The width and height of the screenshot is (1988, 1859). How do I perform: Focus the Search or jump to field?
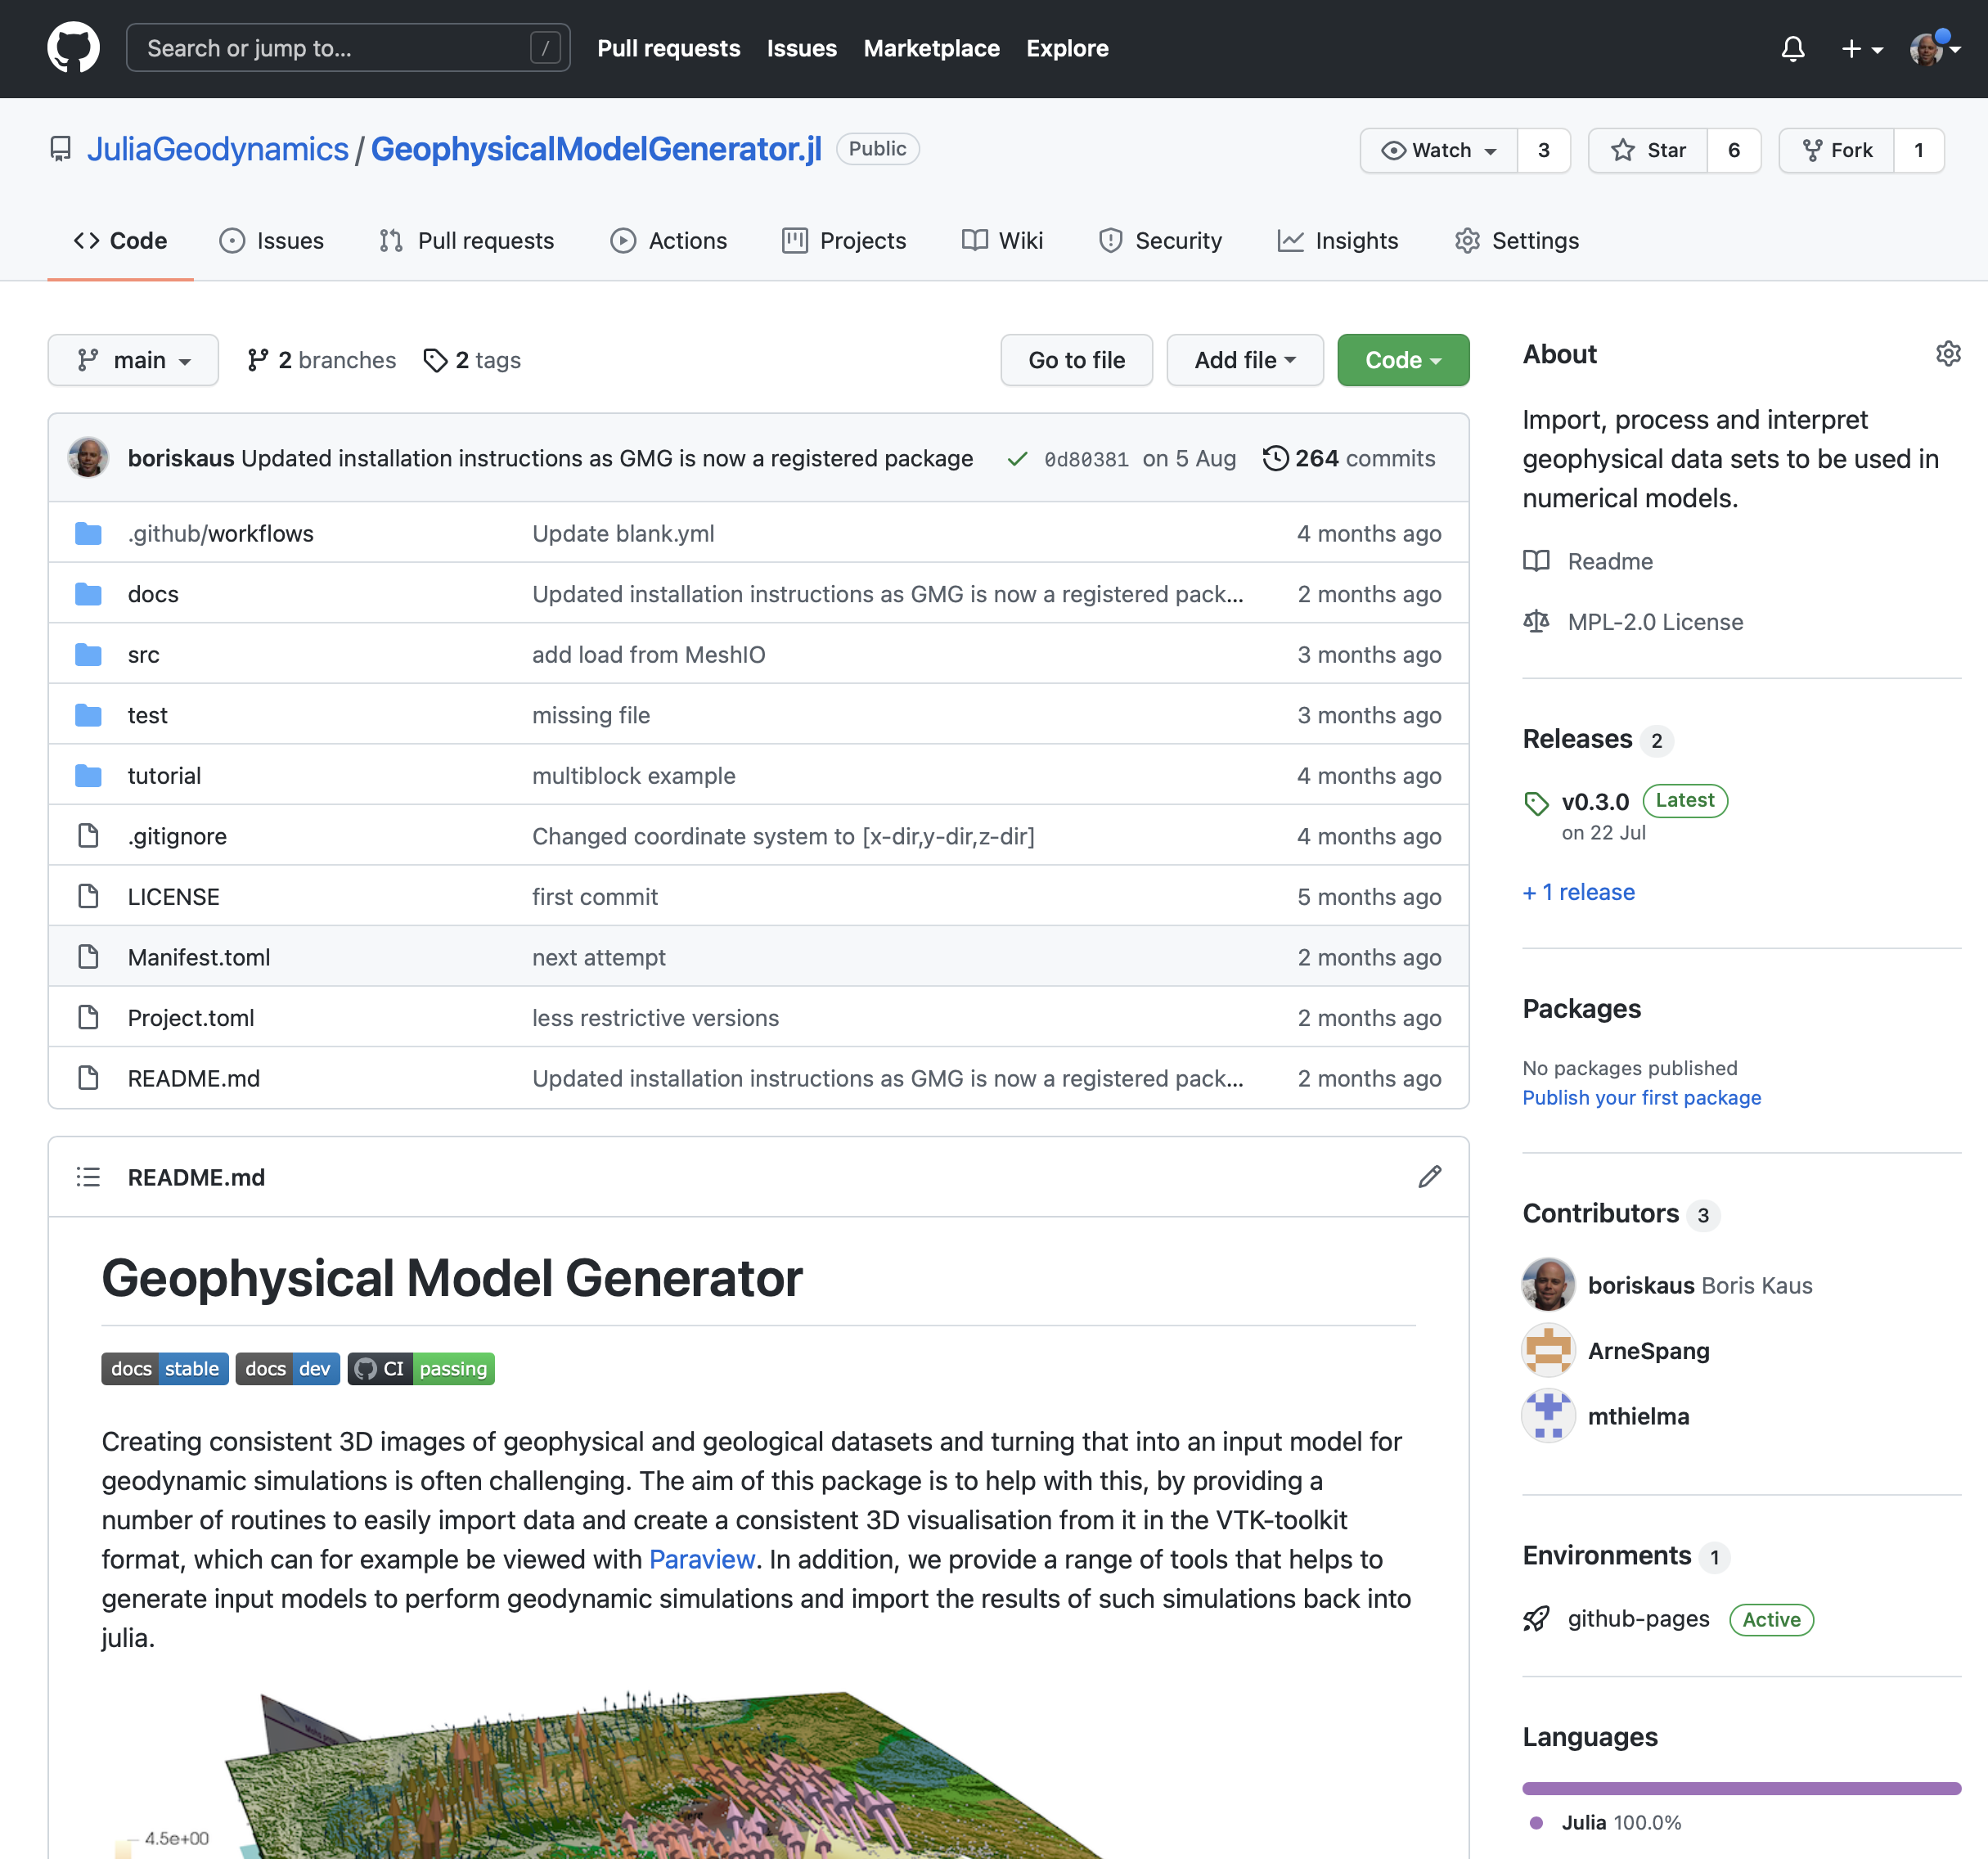click(348, 48)
